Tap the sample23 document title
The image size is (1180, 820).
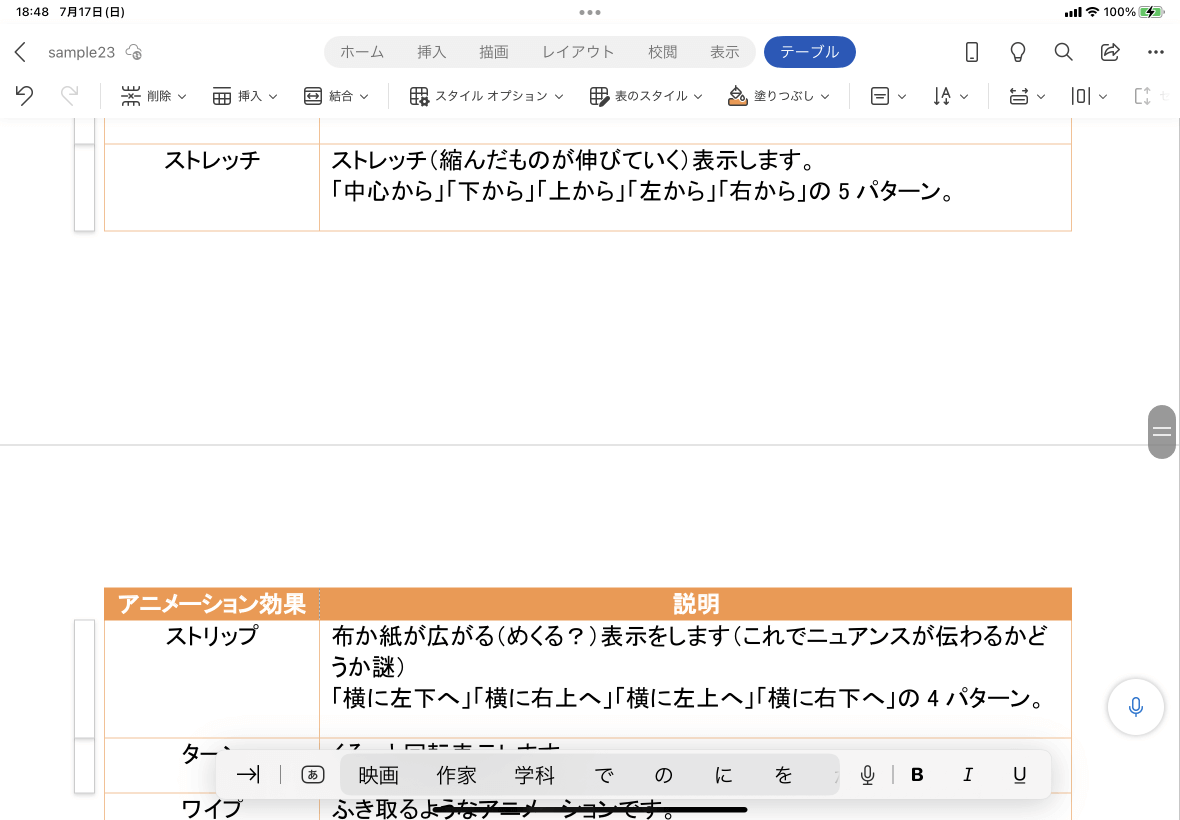pos(81,52)
